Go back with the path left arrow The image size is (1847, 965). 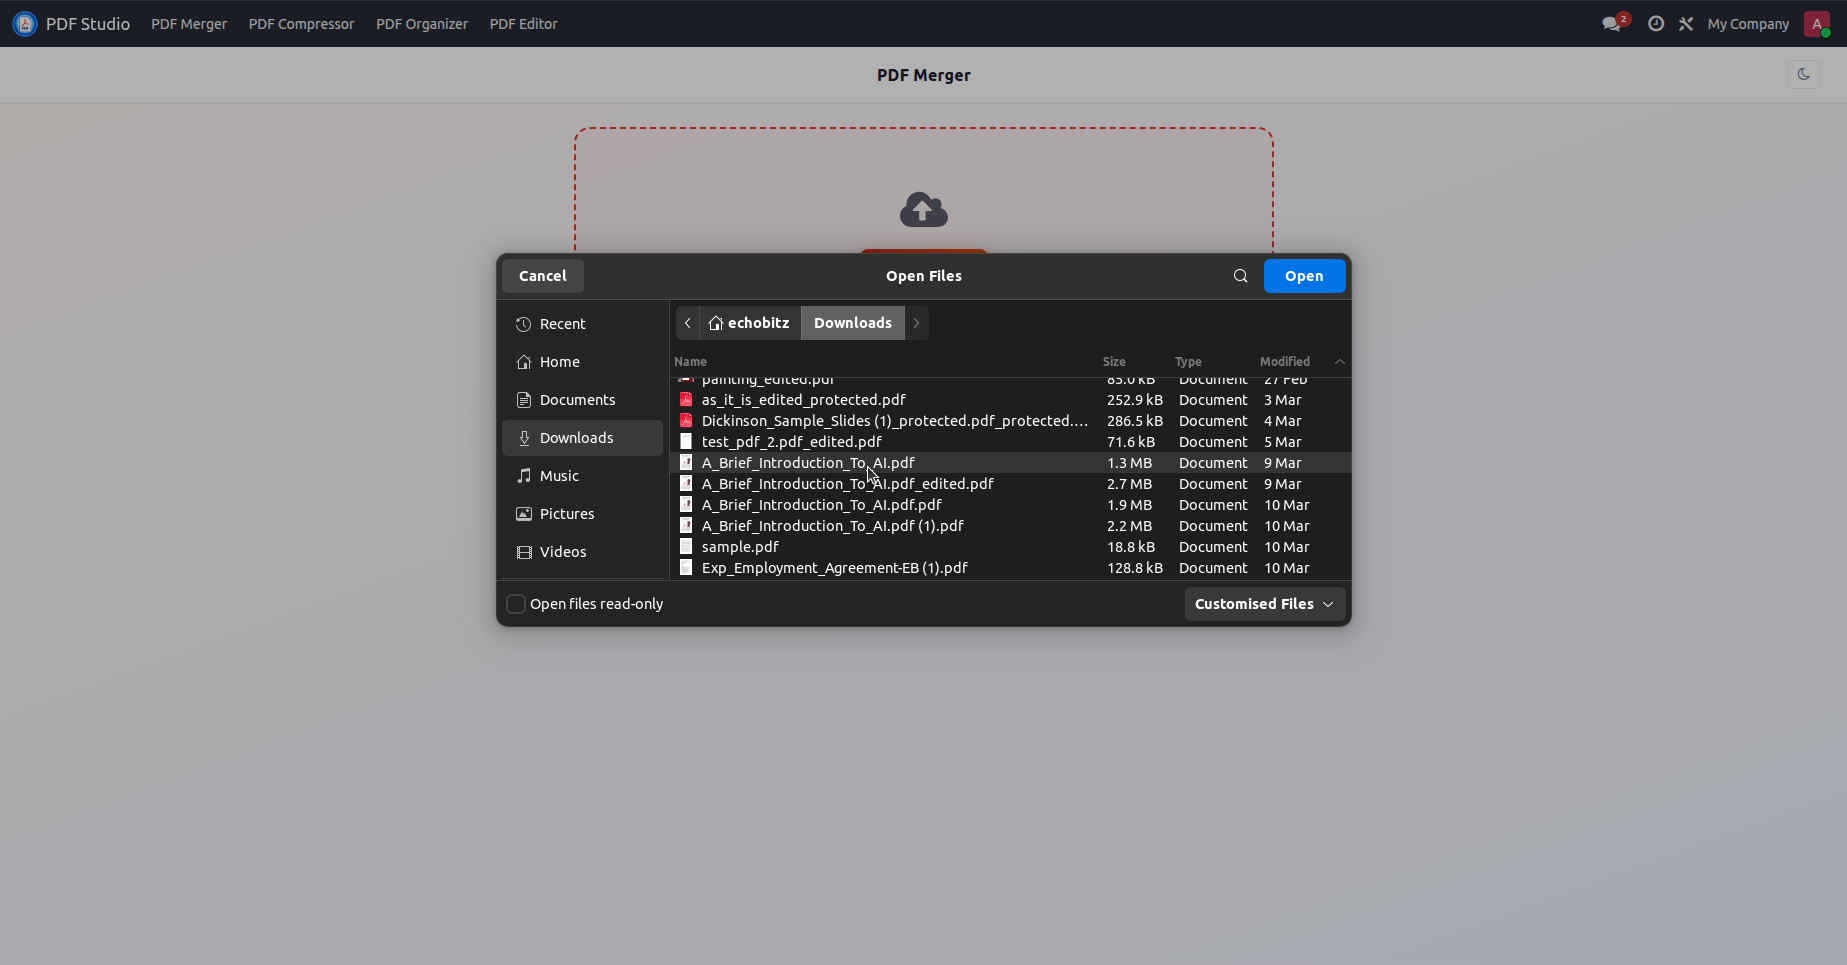(x=688, y=323)
